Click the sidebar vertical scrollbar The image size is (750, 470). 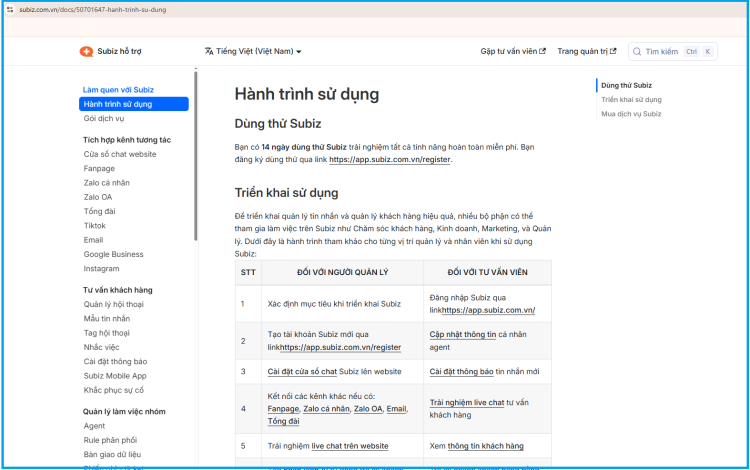point(196,155)
